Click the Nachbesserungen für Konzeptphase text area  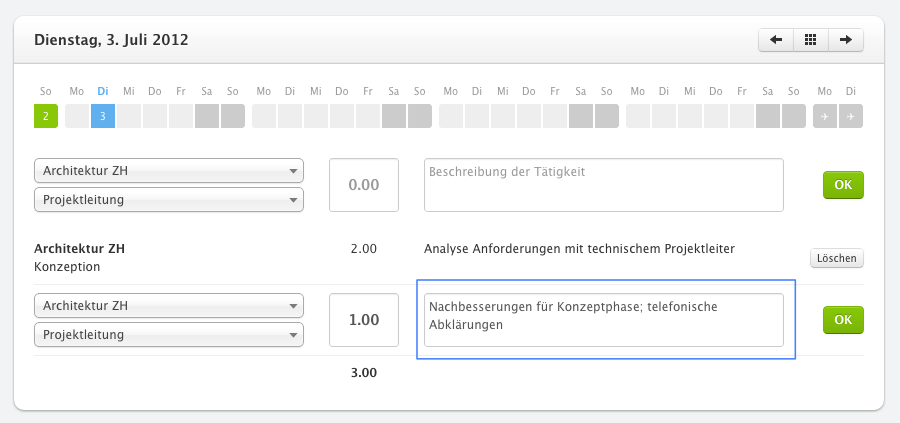coord(604,320)
